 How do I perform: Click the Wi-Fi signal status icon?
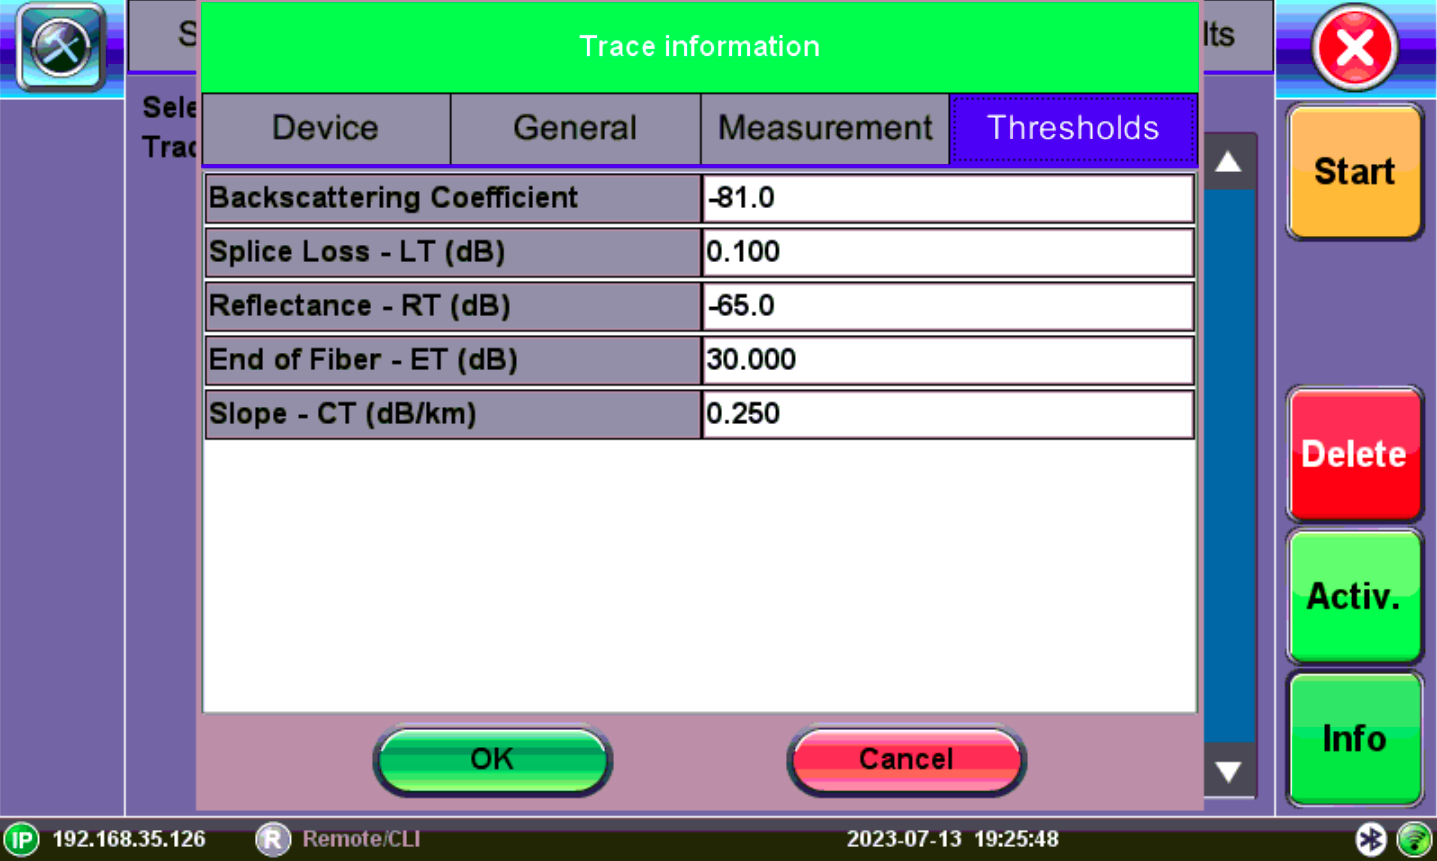(1414, 839)
